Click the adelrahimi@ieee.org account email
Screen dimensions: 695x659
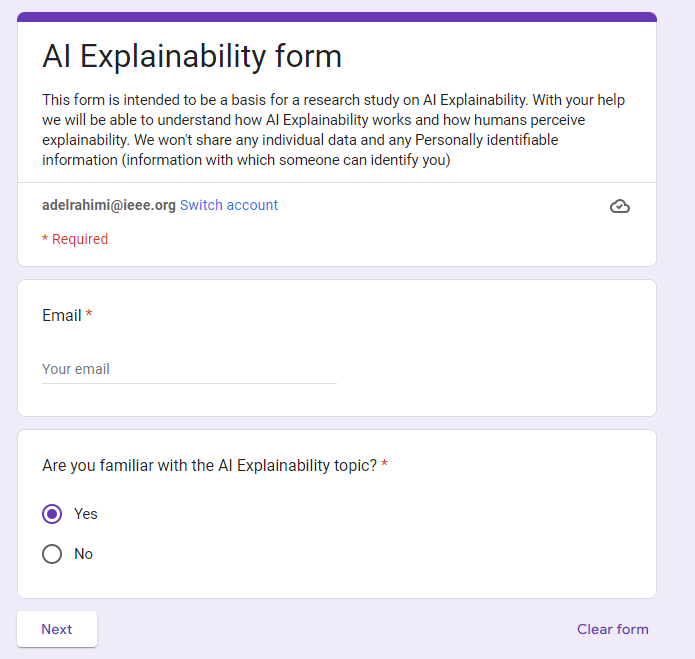(x=109, y=205)
